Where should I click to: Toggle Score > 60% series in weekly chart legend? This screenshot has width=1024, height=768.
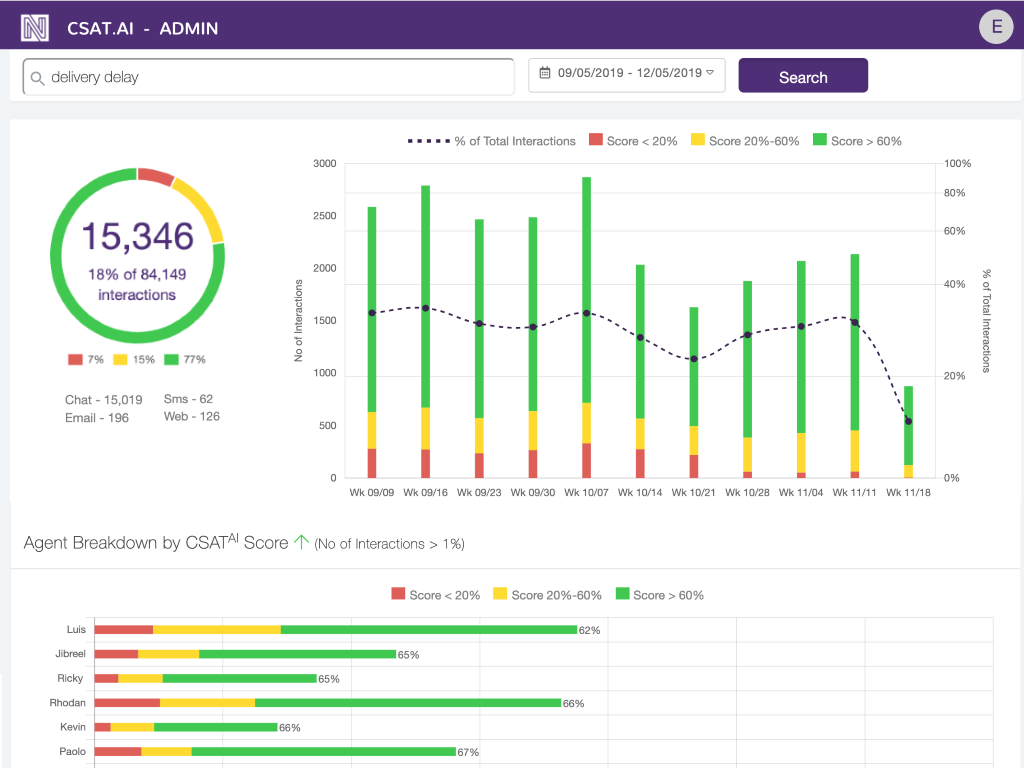click(x=857, y=141)
